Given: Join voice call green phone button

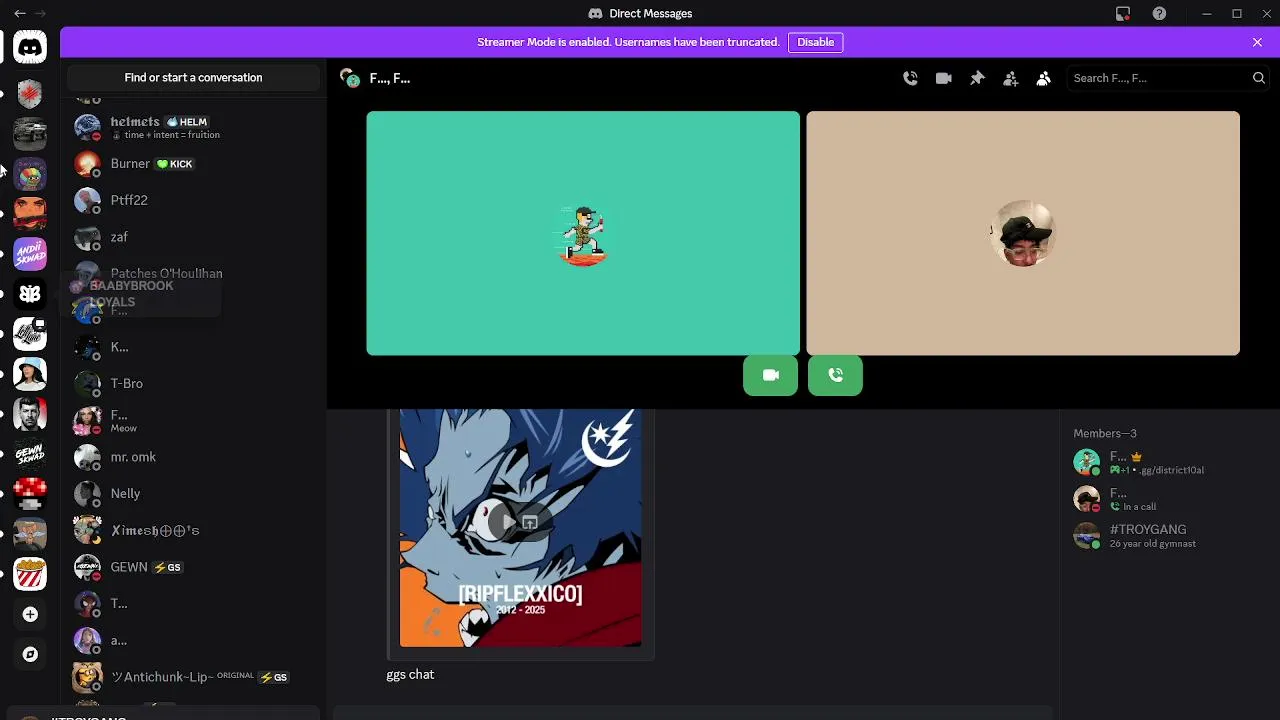Looking at the screenshot, I should 835,375.
